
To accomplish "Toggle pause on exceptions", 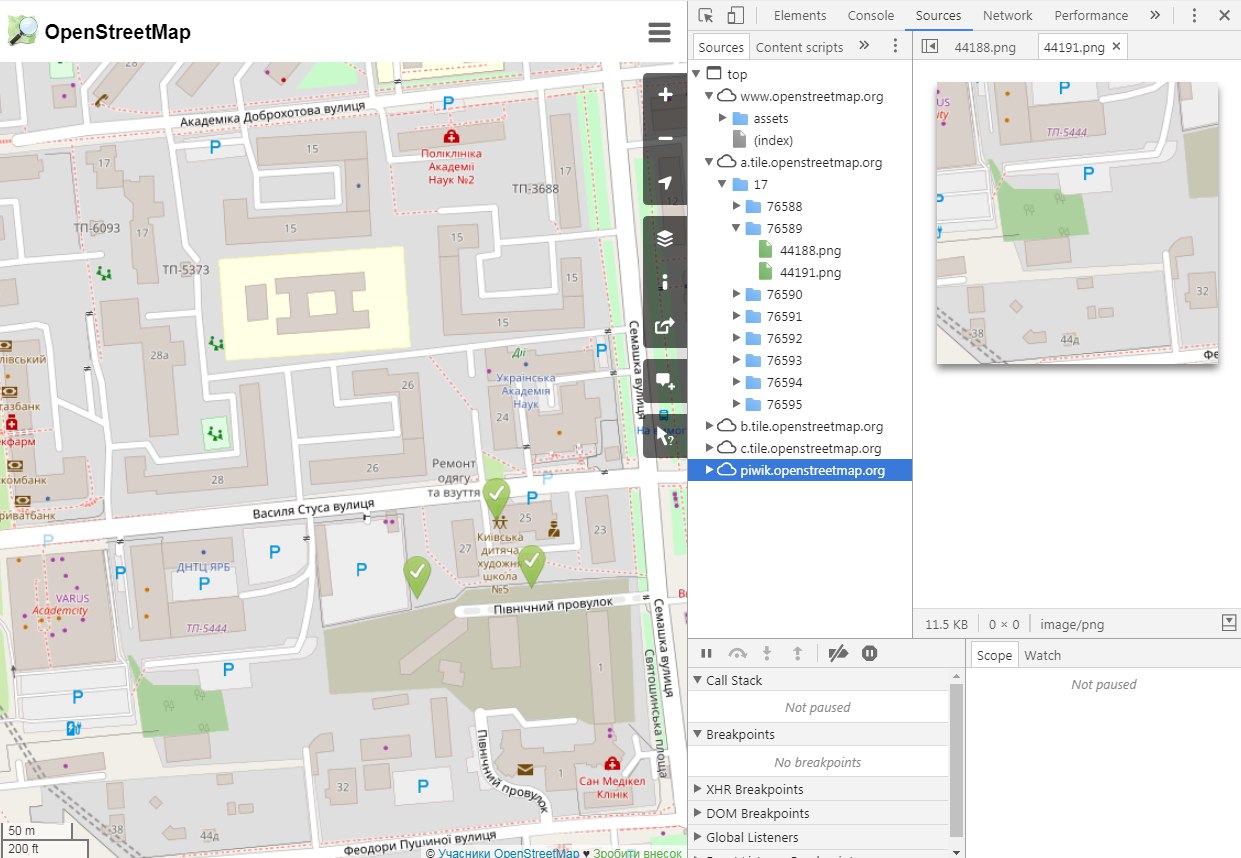I will click(870, 653).
